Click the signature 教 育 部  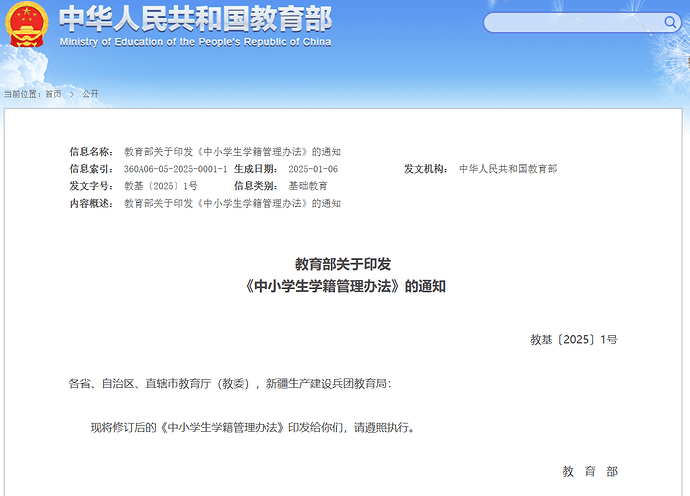[x=590, y=472]
